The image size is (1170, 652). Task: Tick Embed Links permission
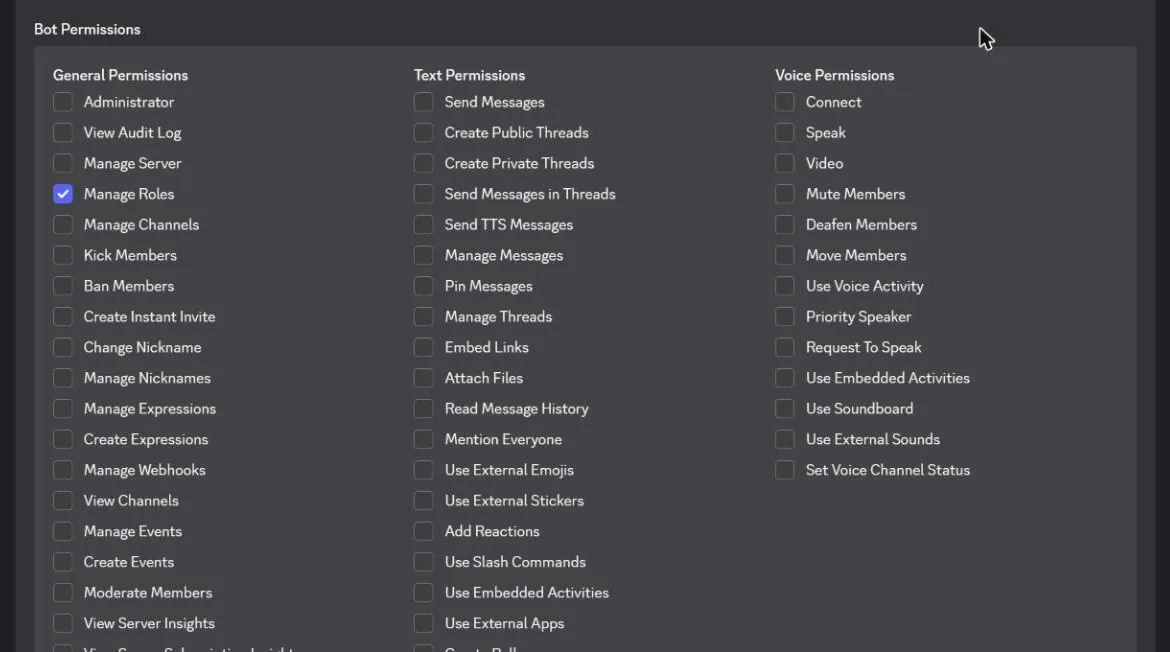pos(423,347)
